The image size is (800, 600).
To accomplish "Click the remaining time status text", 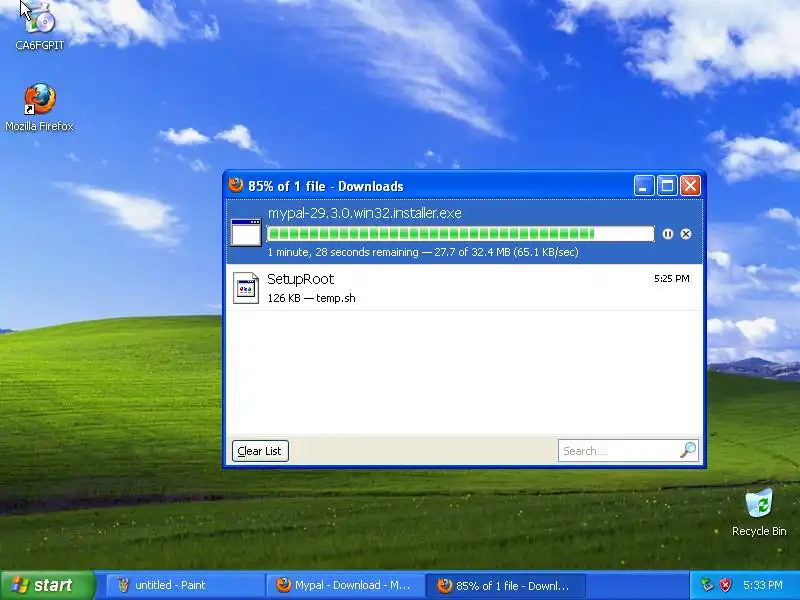I will pos(423,252).
